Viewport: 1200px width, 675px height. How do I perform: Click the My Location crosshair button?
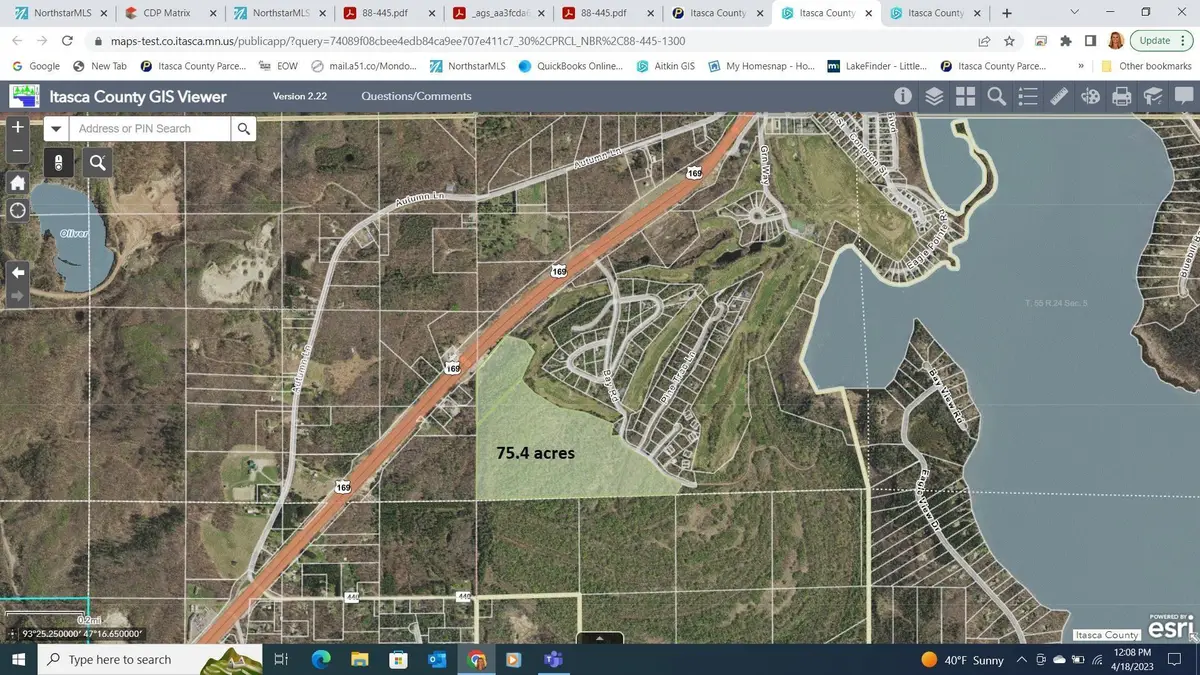click(x=17, y=210)
